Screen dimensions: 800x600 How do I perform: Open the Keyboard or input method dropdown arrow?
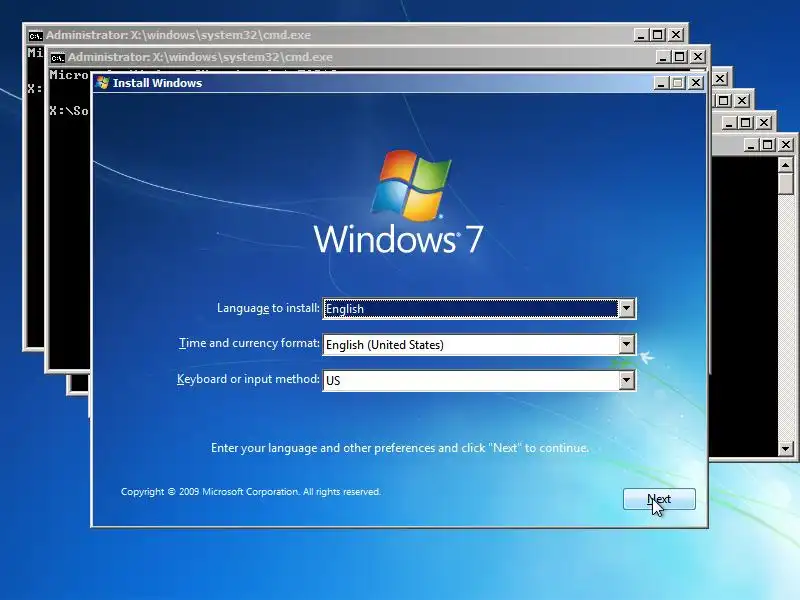point(626,380)
